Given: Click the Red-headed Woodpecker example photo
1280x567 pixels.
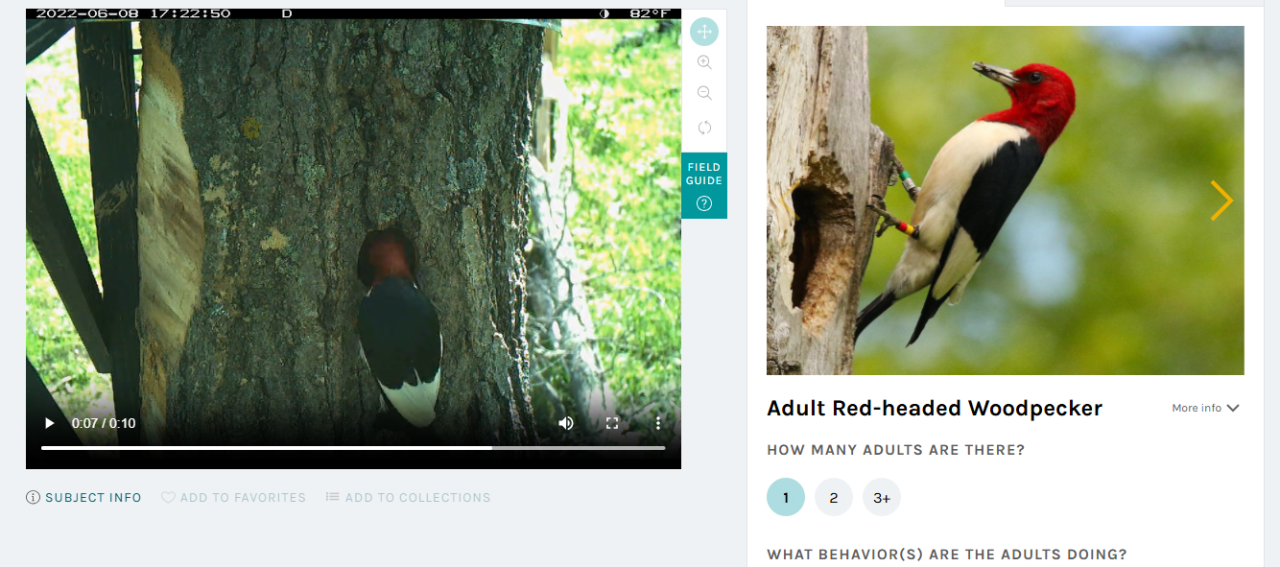Looking at the screenshot, I should tap(1005, 200).
